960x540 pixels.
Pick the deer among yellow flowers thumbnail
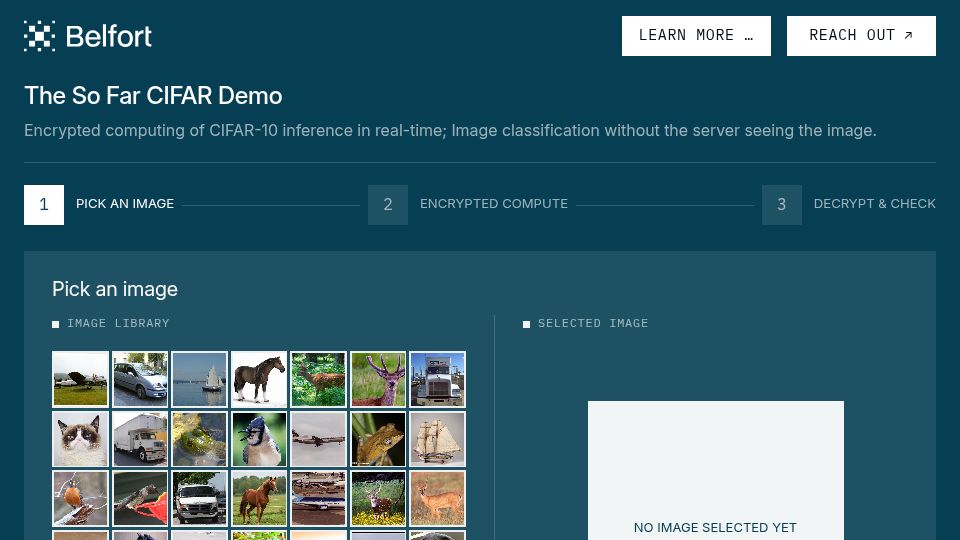click(x=378, y=498)
